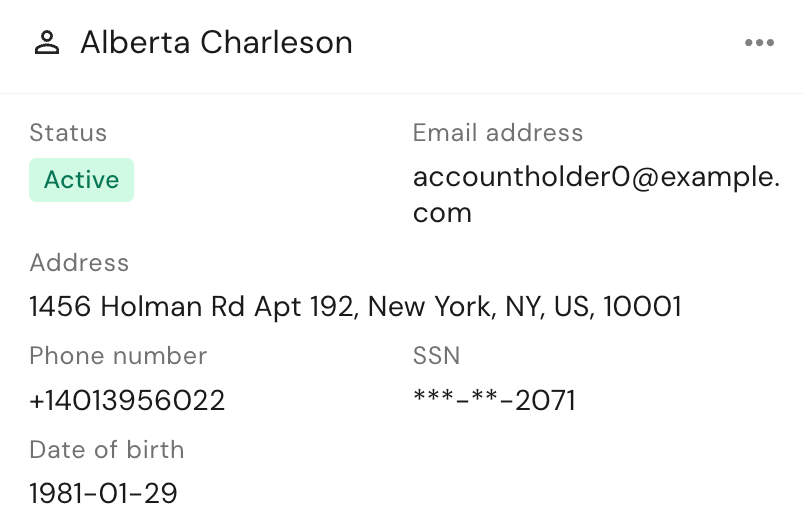Image resolution: width=804 pixels, height=532 pixels.
Task: Select the birth year 1981
Action: (55, 494)
